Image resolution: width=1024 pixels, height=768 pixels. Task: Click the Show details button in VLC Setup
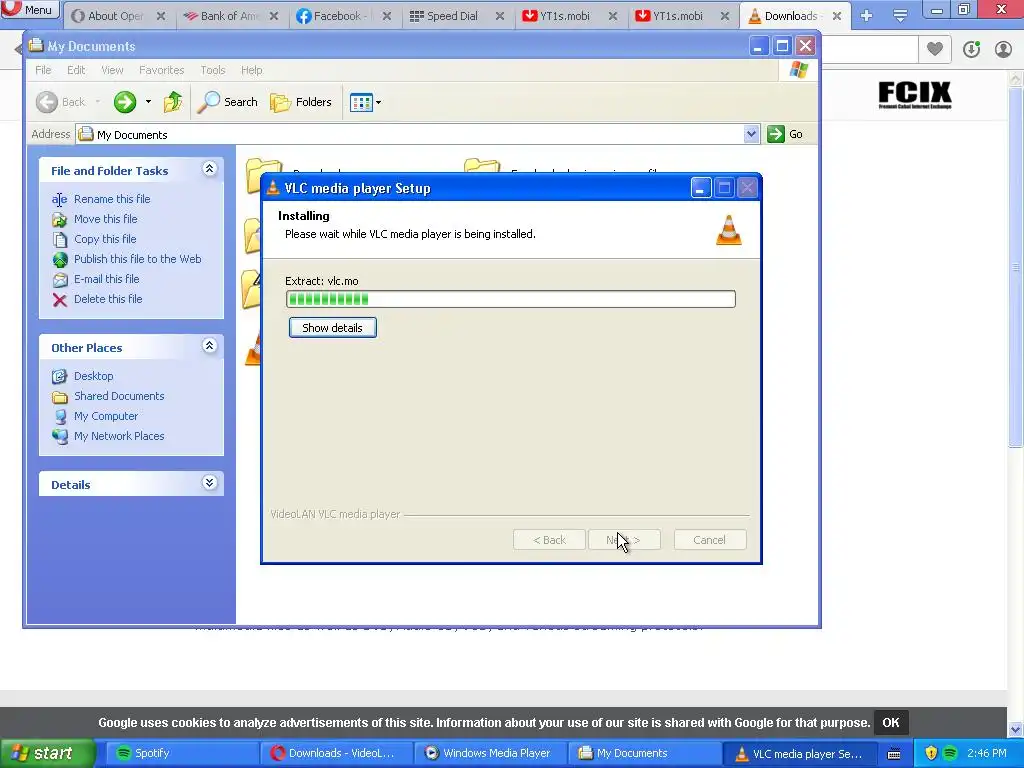pos(332,328)
